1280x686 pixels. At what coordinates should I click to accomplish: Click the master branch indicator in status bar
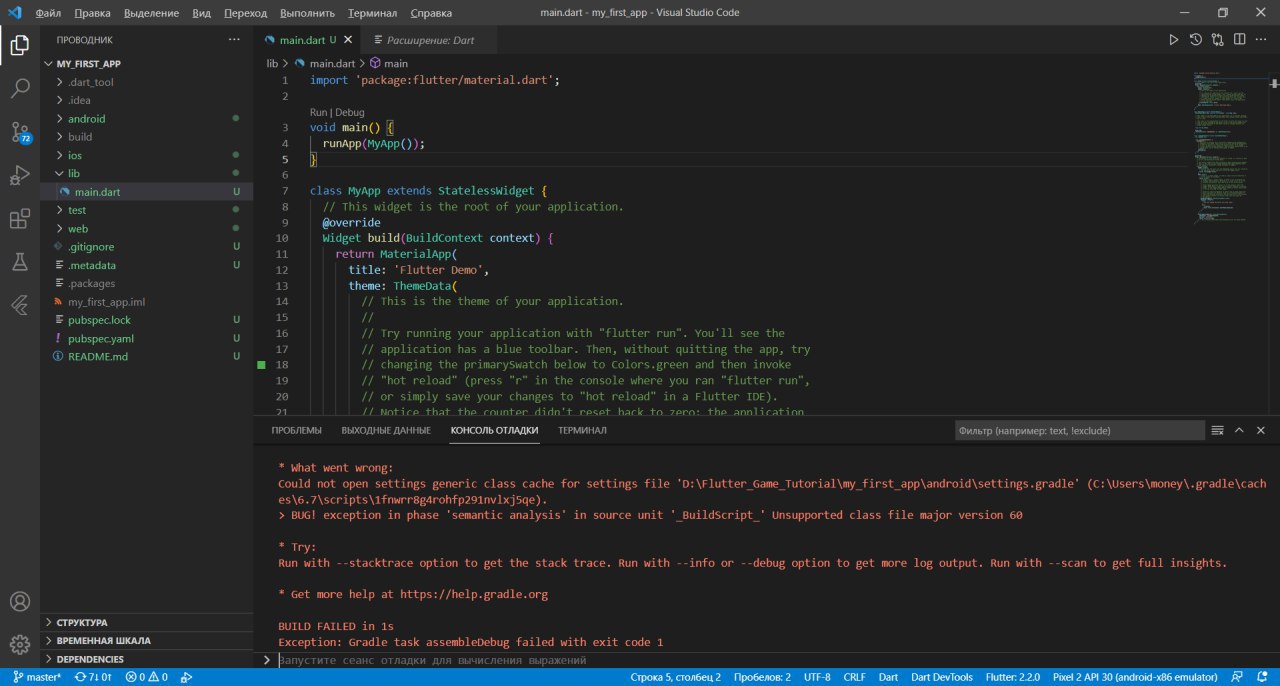[37, 677]
